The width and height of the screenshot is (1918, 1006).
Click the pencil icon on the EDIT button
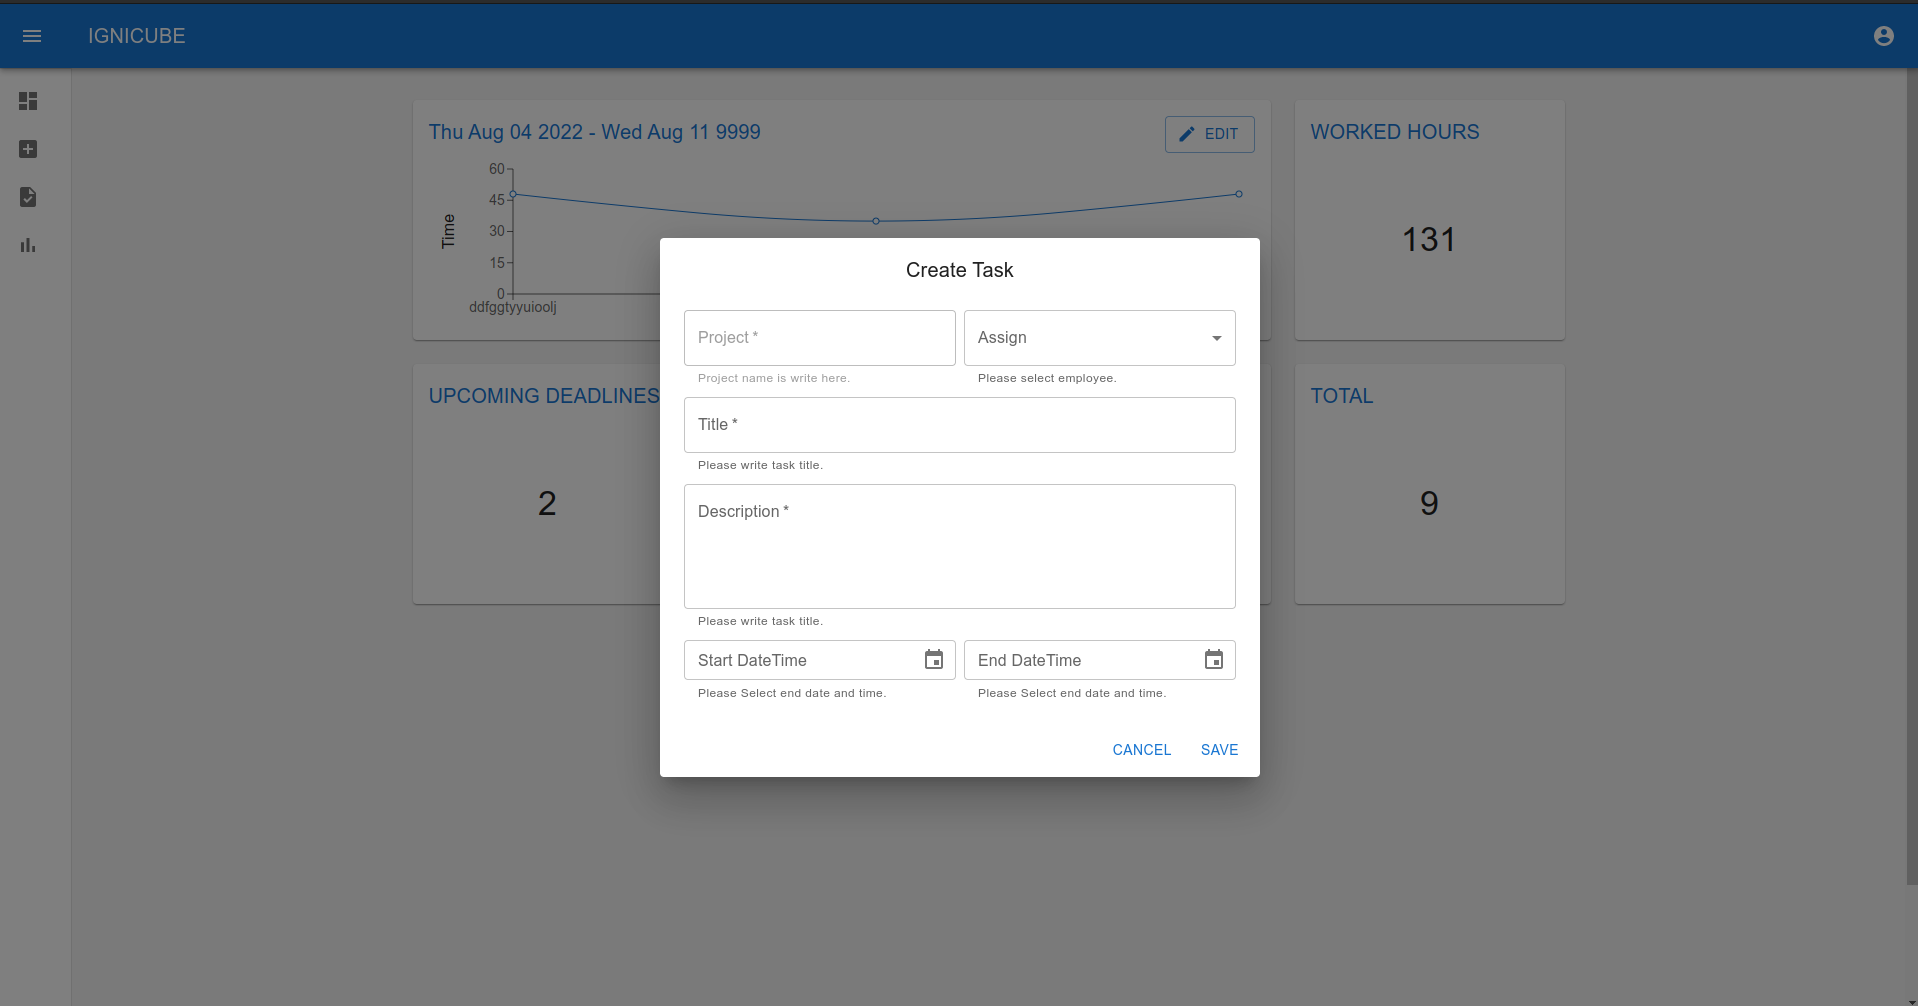tap(1188, 134)
